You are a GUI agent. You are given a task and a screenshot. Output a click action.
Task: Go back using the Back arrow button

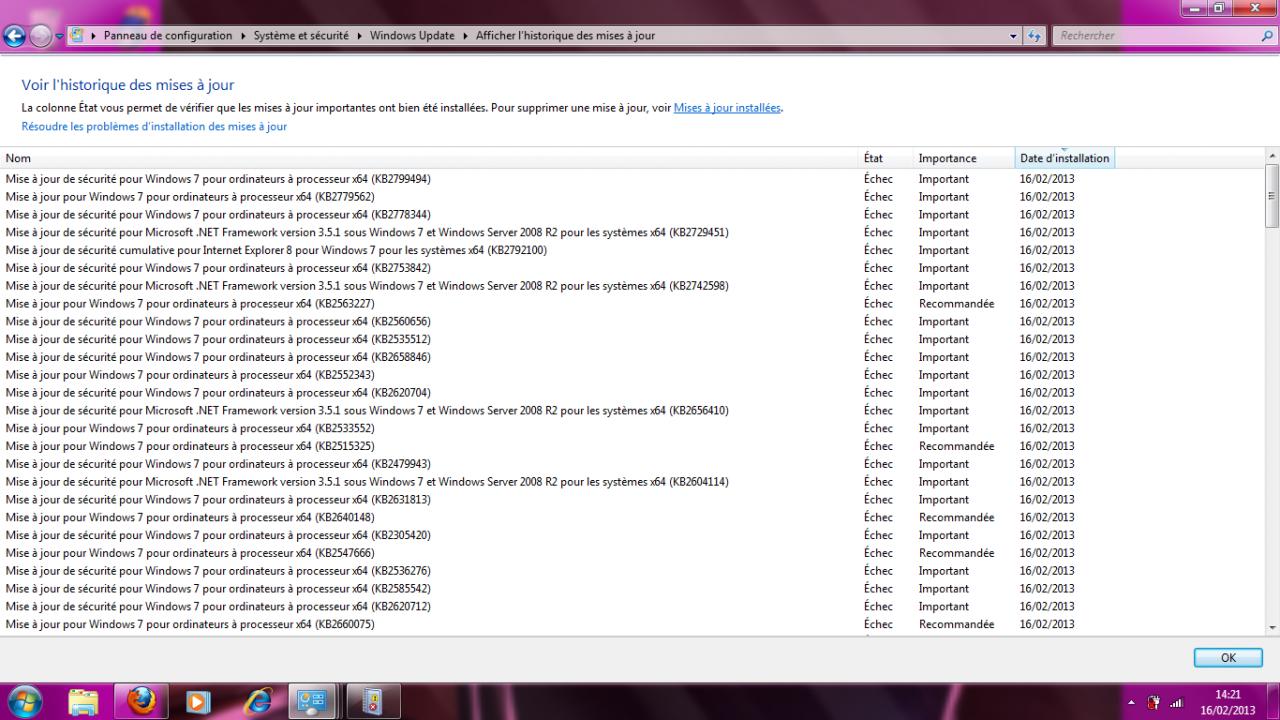click(x=14, y=36)
